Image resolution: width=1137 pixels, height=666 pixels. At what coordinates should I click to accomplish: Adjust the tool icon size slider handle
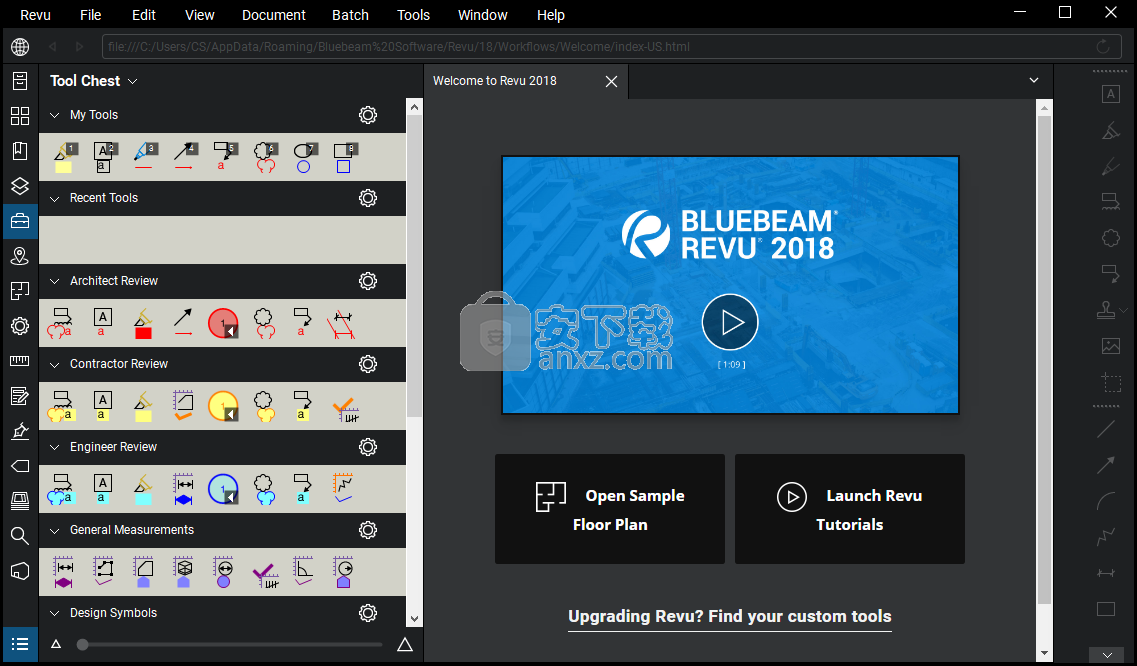click(x=83, y=644)
